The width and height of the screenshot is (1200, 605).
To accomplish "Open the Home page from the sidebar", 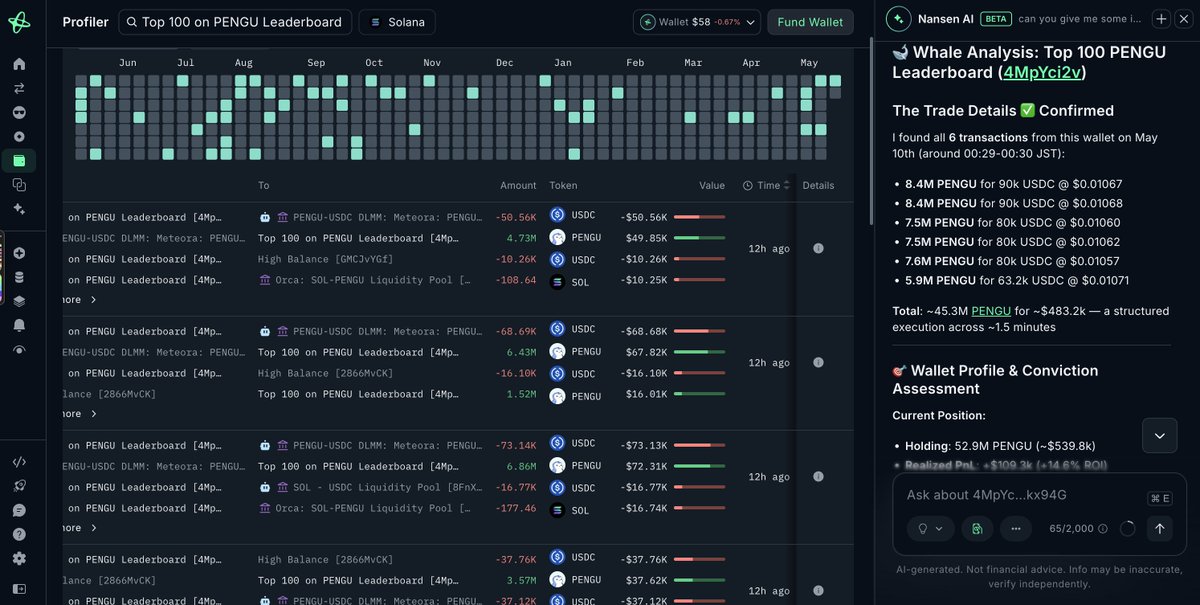I will (x=19, y=64).
